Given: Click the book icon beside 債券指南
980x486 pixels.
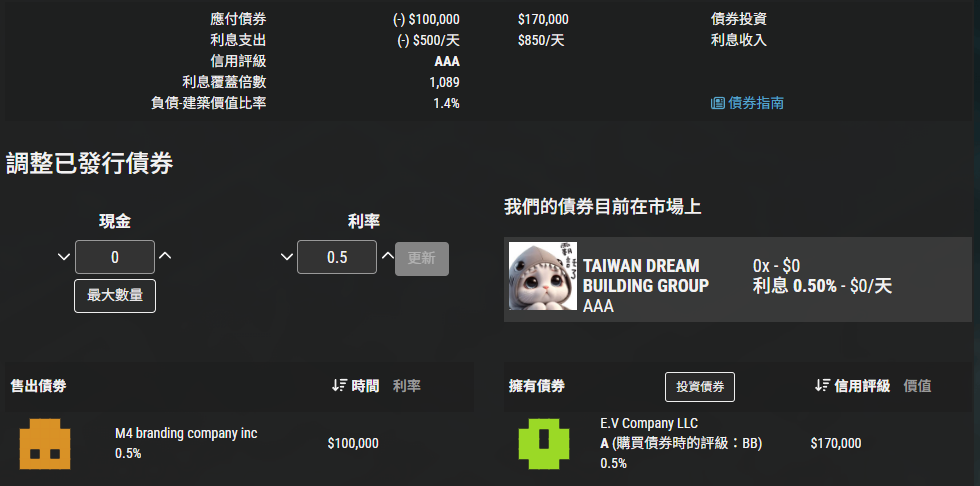Looking at the screenshot, I should pyautogui.click(x=718, y=103).
